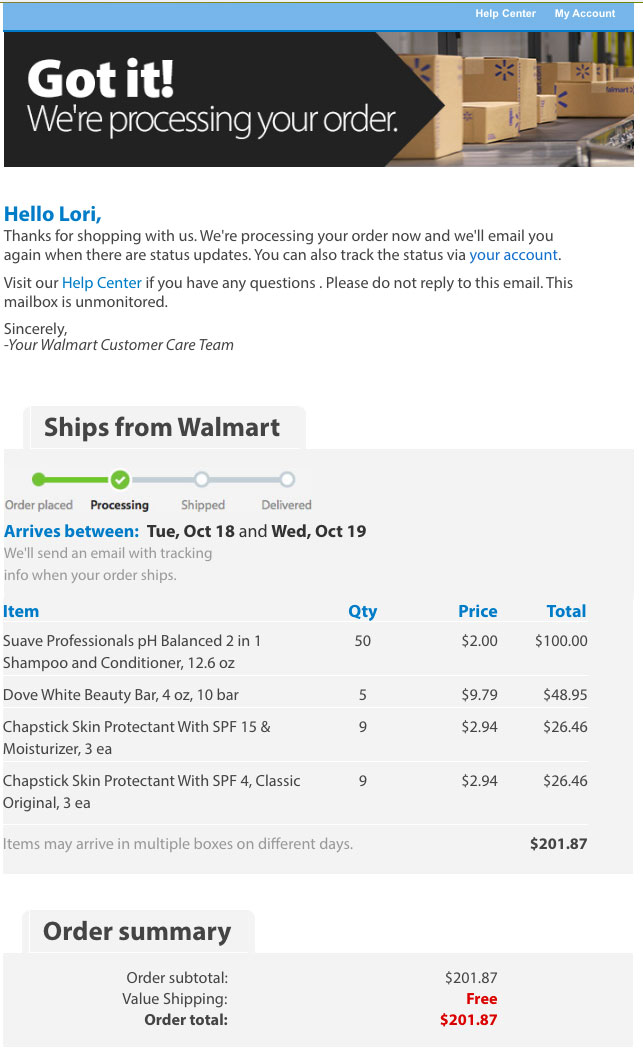Open the Help Center header link
Screen dimensions: 643x1050
(x=505, y=14)
